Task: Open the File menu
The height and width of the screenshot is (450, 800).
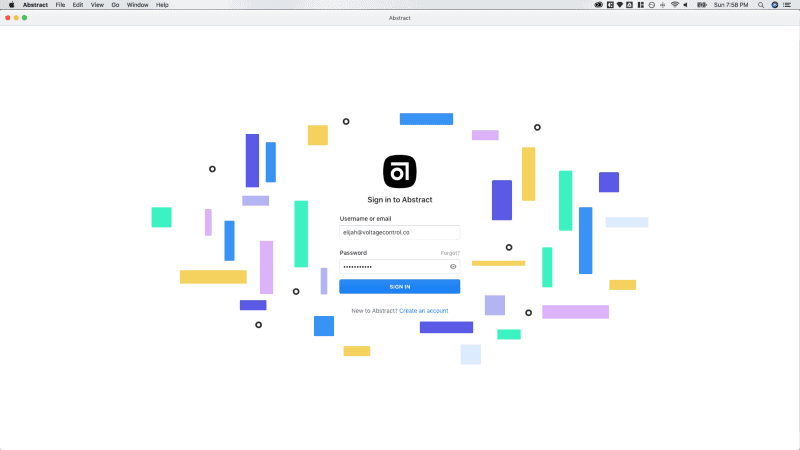Action: pos(60,5)
